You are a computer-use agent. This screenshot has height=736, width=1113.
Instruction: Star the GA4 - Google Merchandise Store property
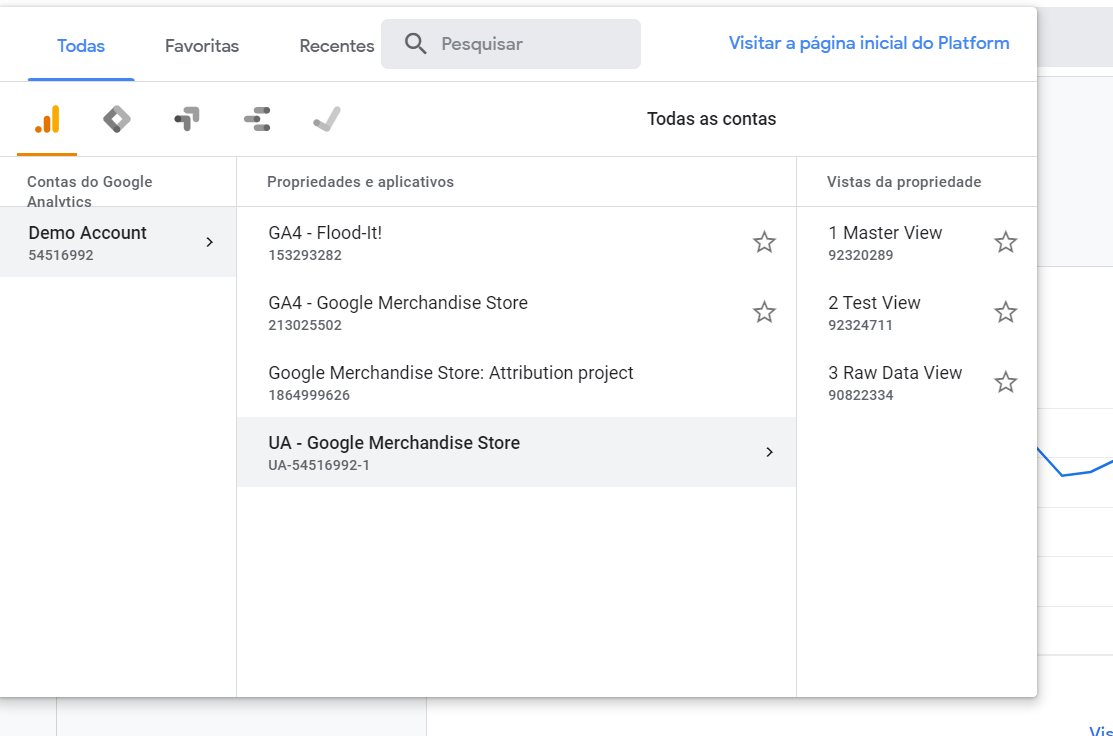pyautogui.click(x=764, y=312)
